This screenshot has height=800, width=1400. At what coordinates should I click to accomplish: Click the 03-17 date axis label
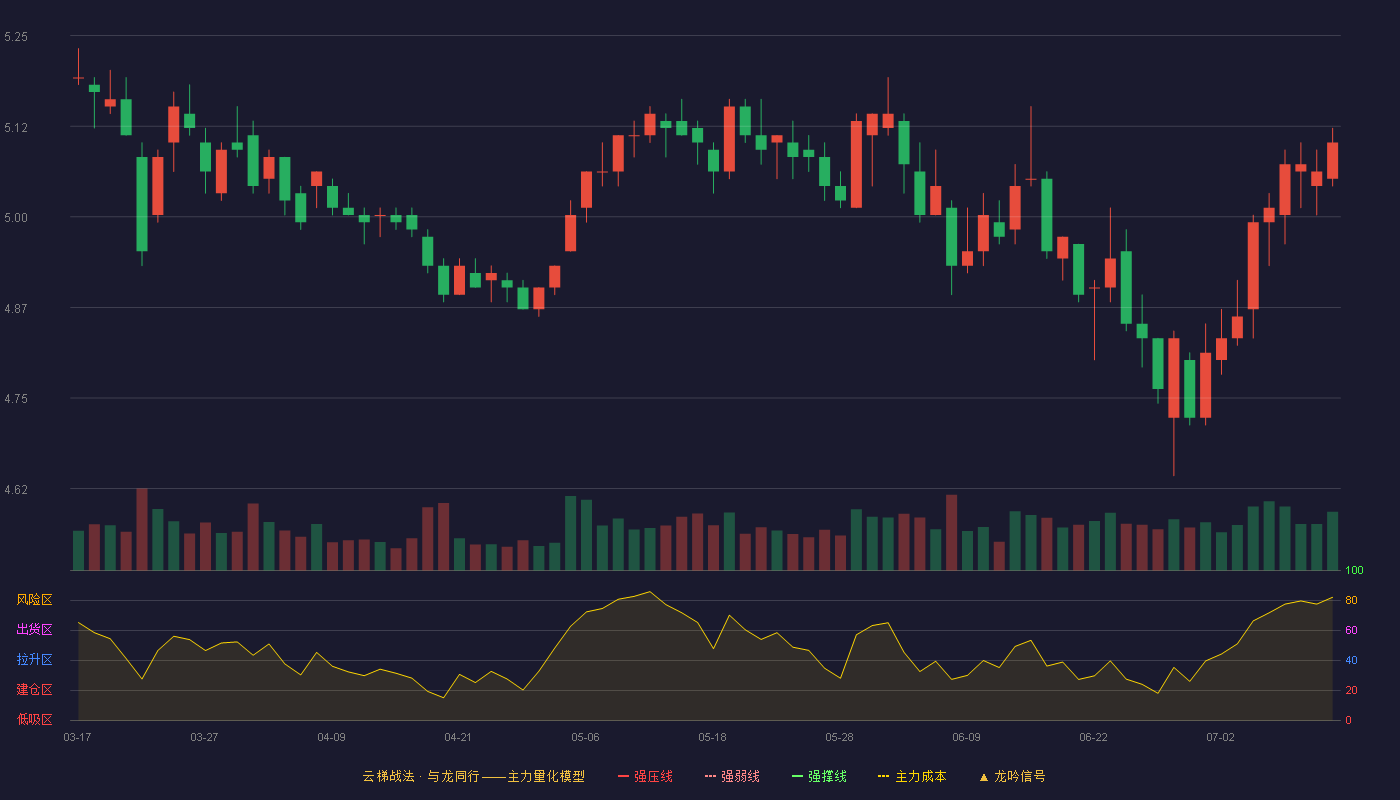pyautogui.click(x=77, y=737)
